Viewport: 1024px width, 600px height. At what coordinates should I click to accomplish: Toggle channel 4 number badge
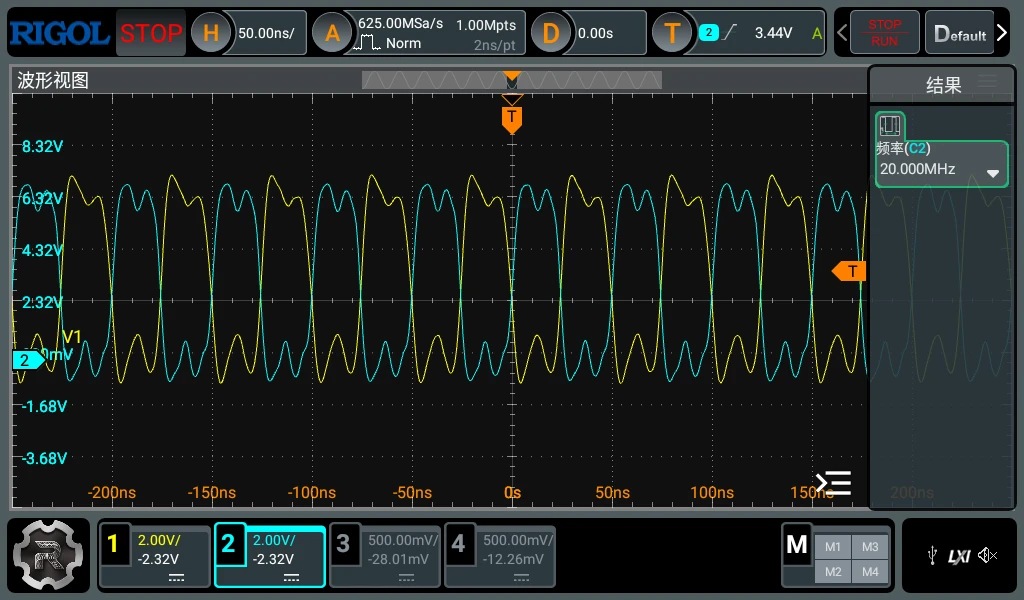(x=458, y=544)
